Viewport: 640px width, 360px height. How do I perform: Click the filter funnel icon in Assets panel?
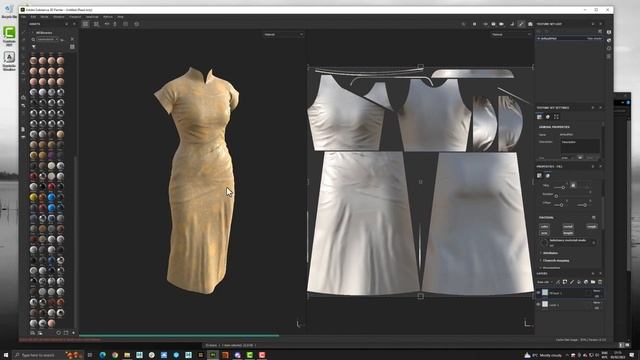pos(34,47)
